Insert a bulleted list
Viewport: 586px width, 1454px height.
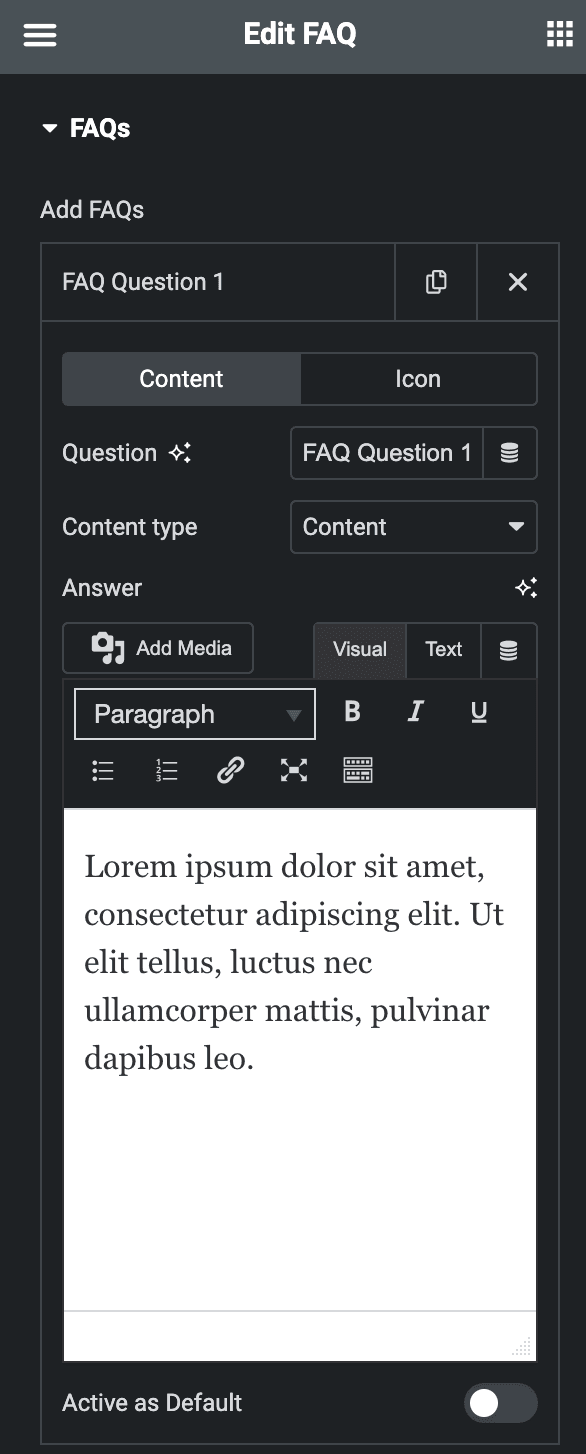(x=103, y=770)
